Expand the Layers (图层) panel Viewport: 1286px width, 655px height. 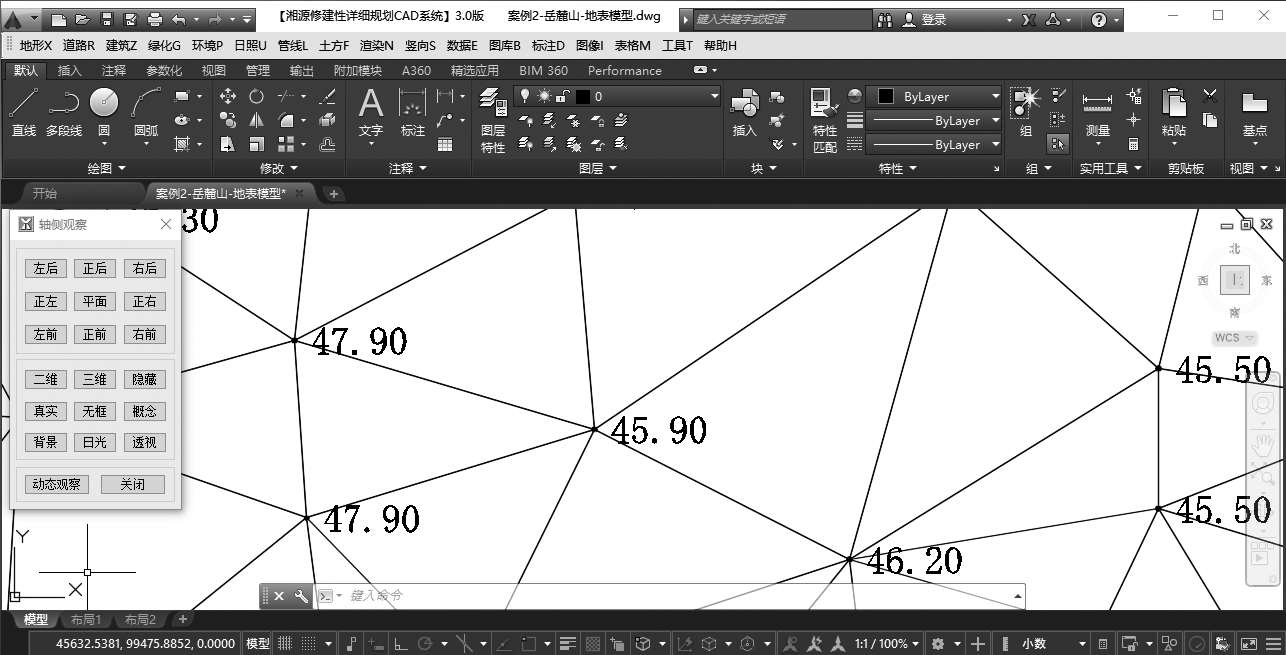[598, 169]
